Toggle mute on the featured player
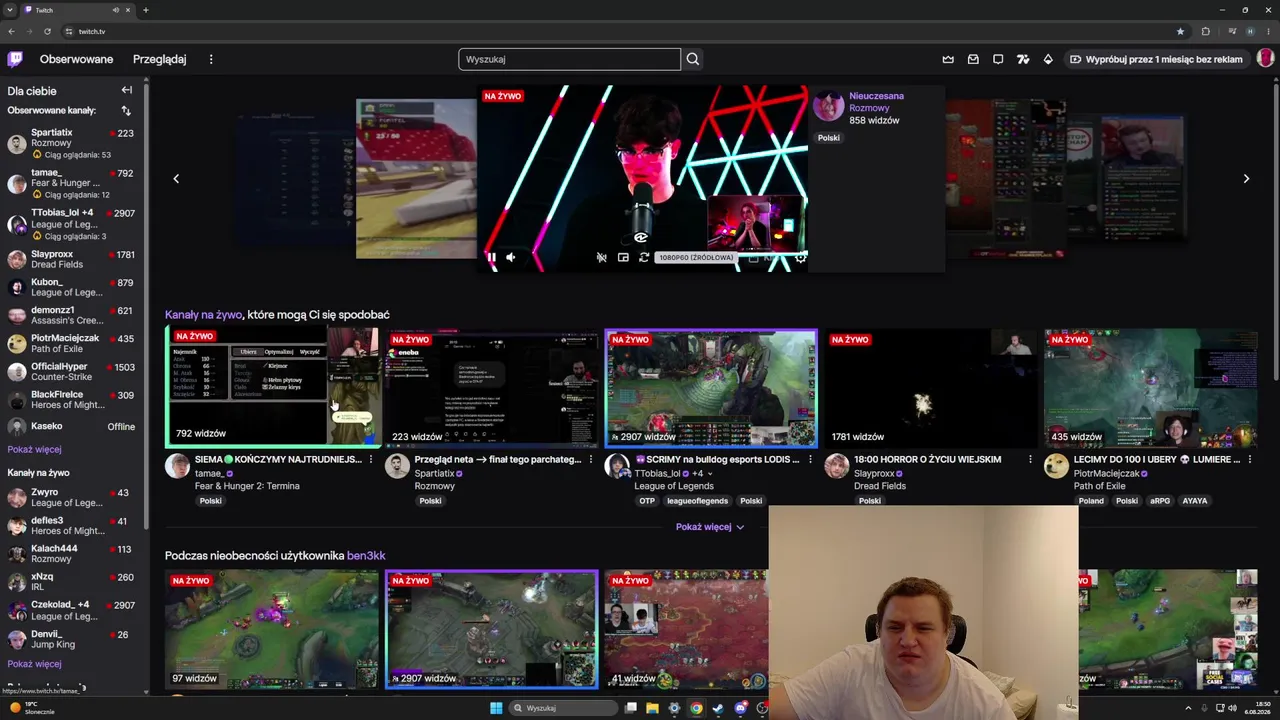 pyautogui.click(x=511, y=258)
